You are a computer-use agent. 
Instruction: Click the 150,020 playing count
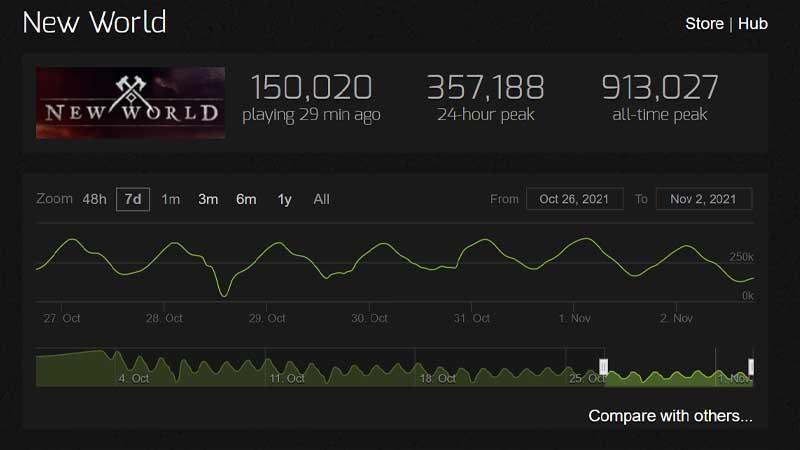[312, 87]
